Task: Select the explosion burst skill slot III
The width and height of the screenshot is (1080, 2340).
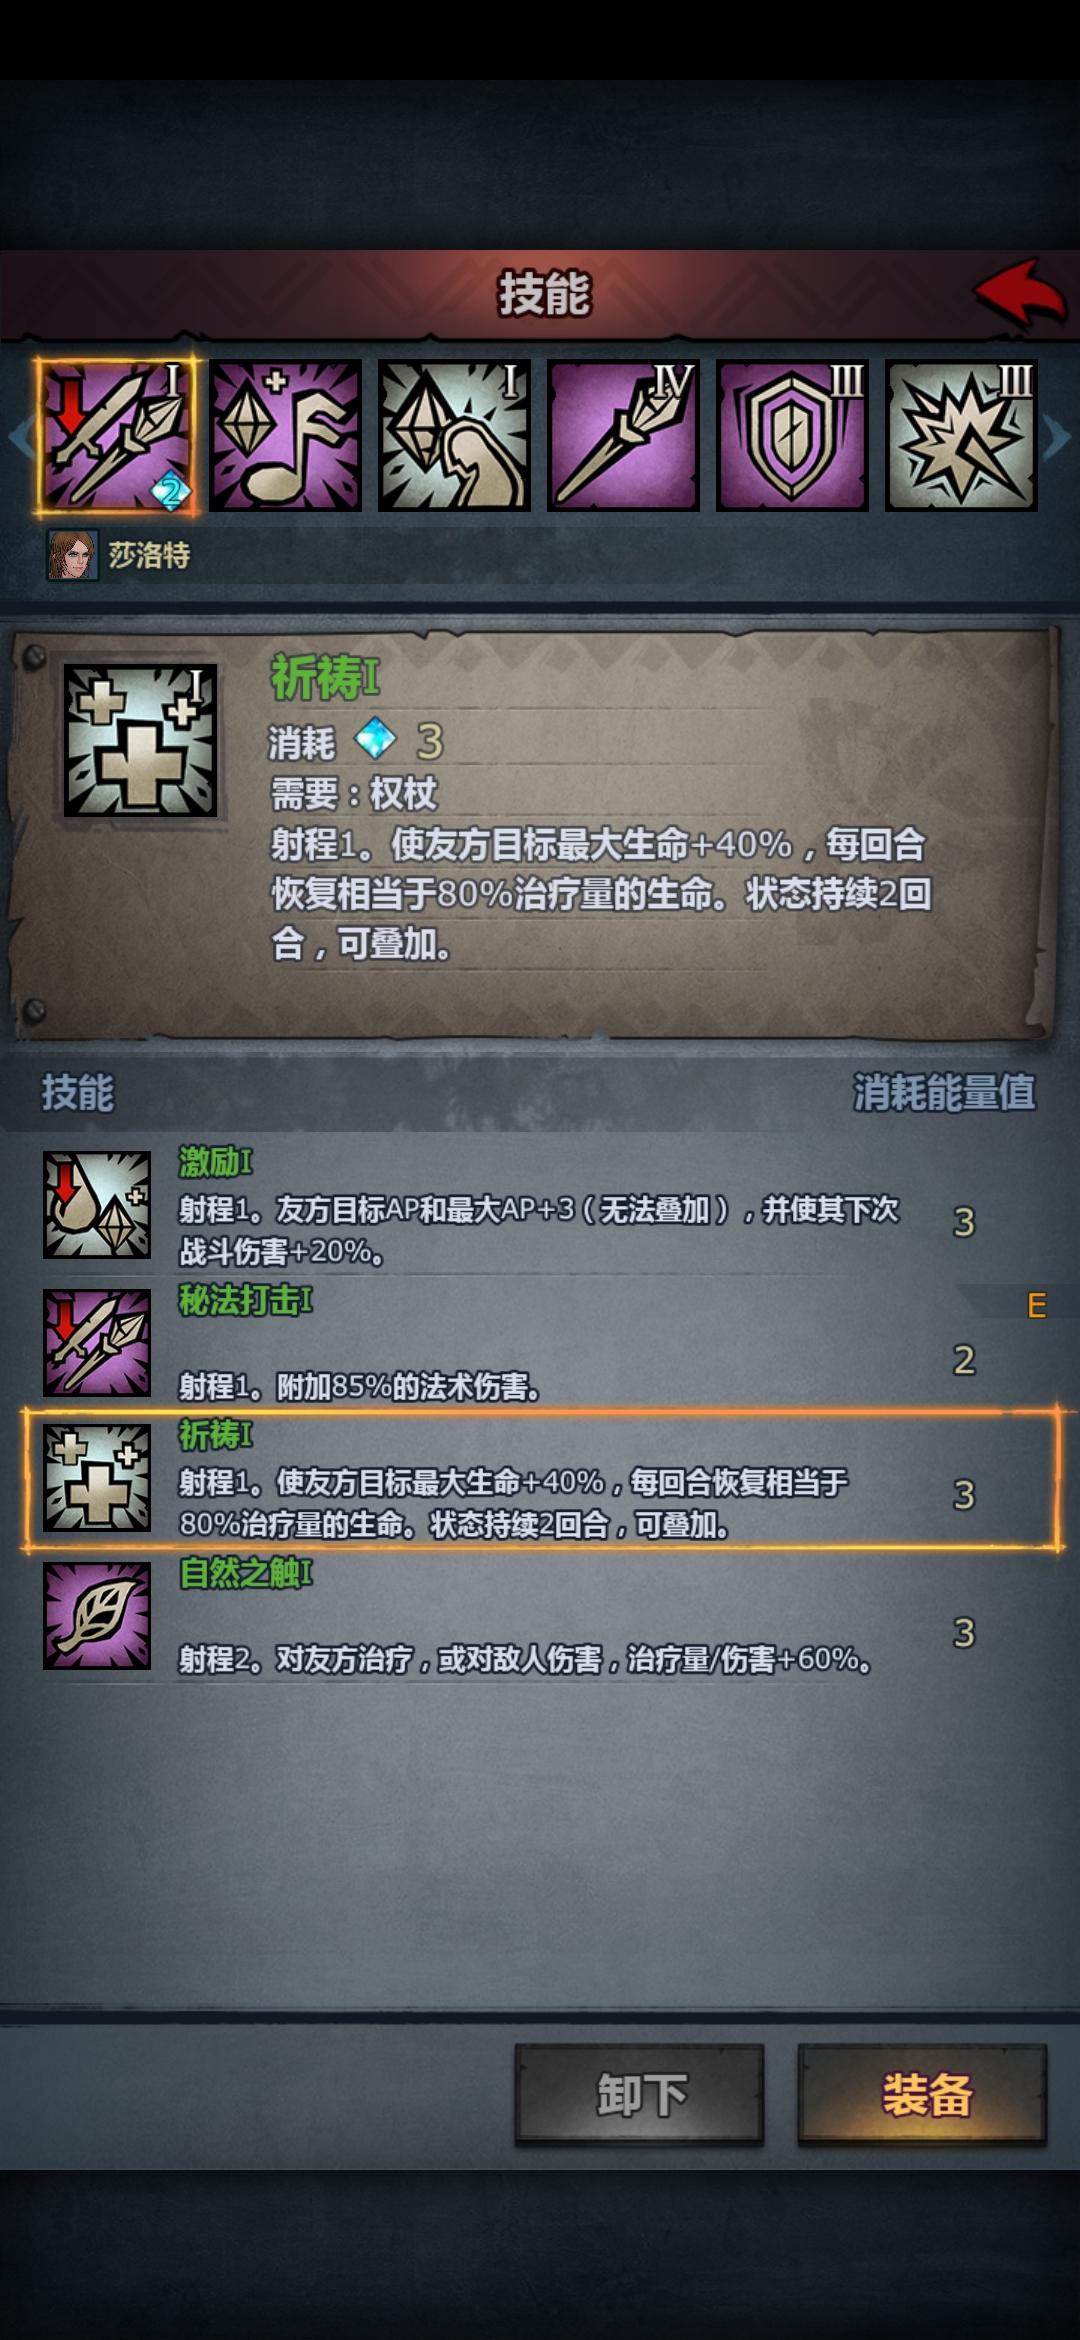Action: pos(961,436)
